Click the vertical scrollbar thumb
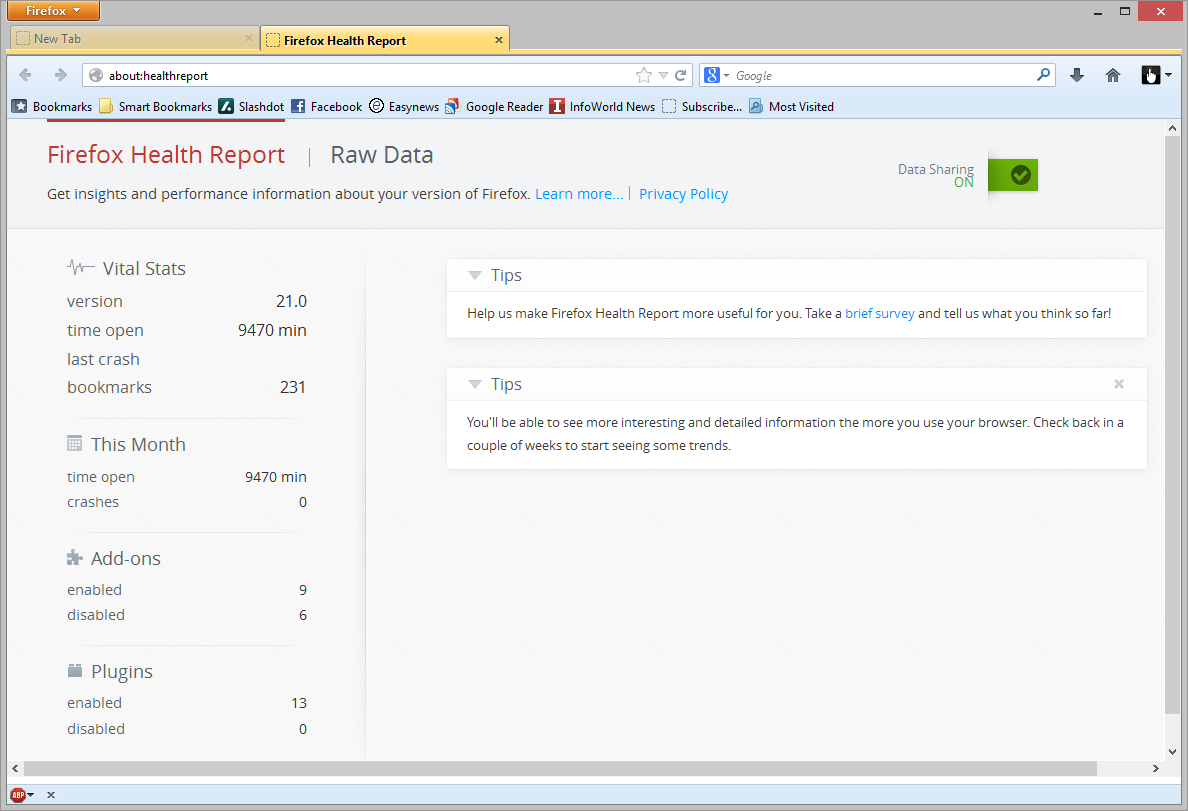This screenshot has width=1188, height=811. pos(1172,424)
